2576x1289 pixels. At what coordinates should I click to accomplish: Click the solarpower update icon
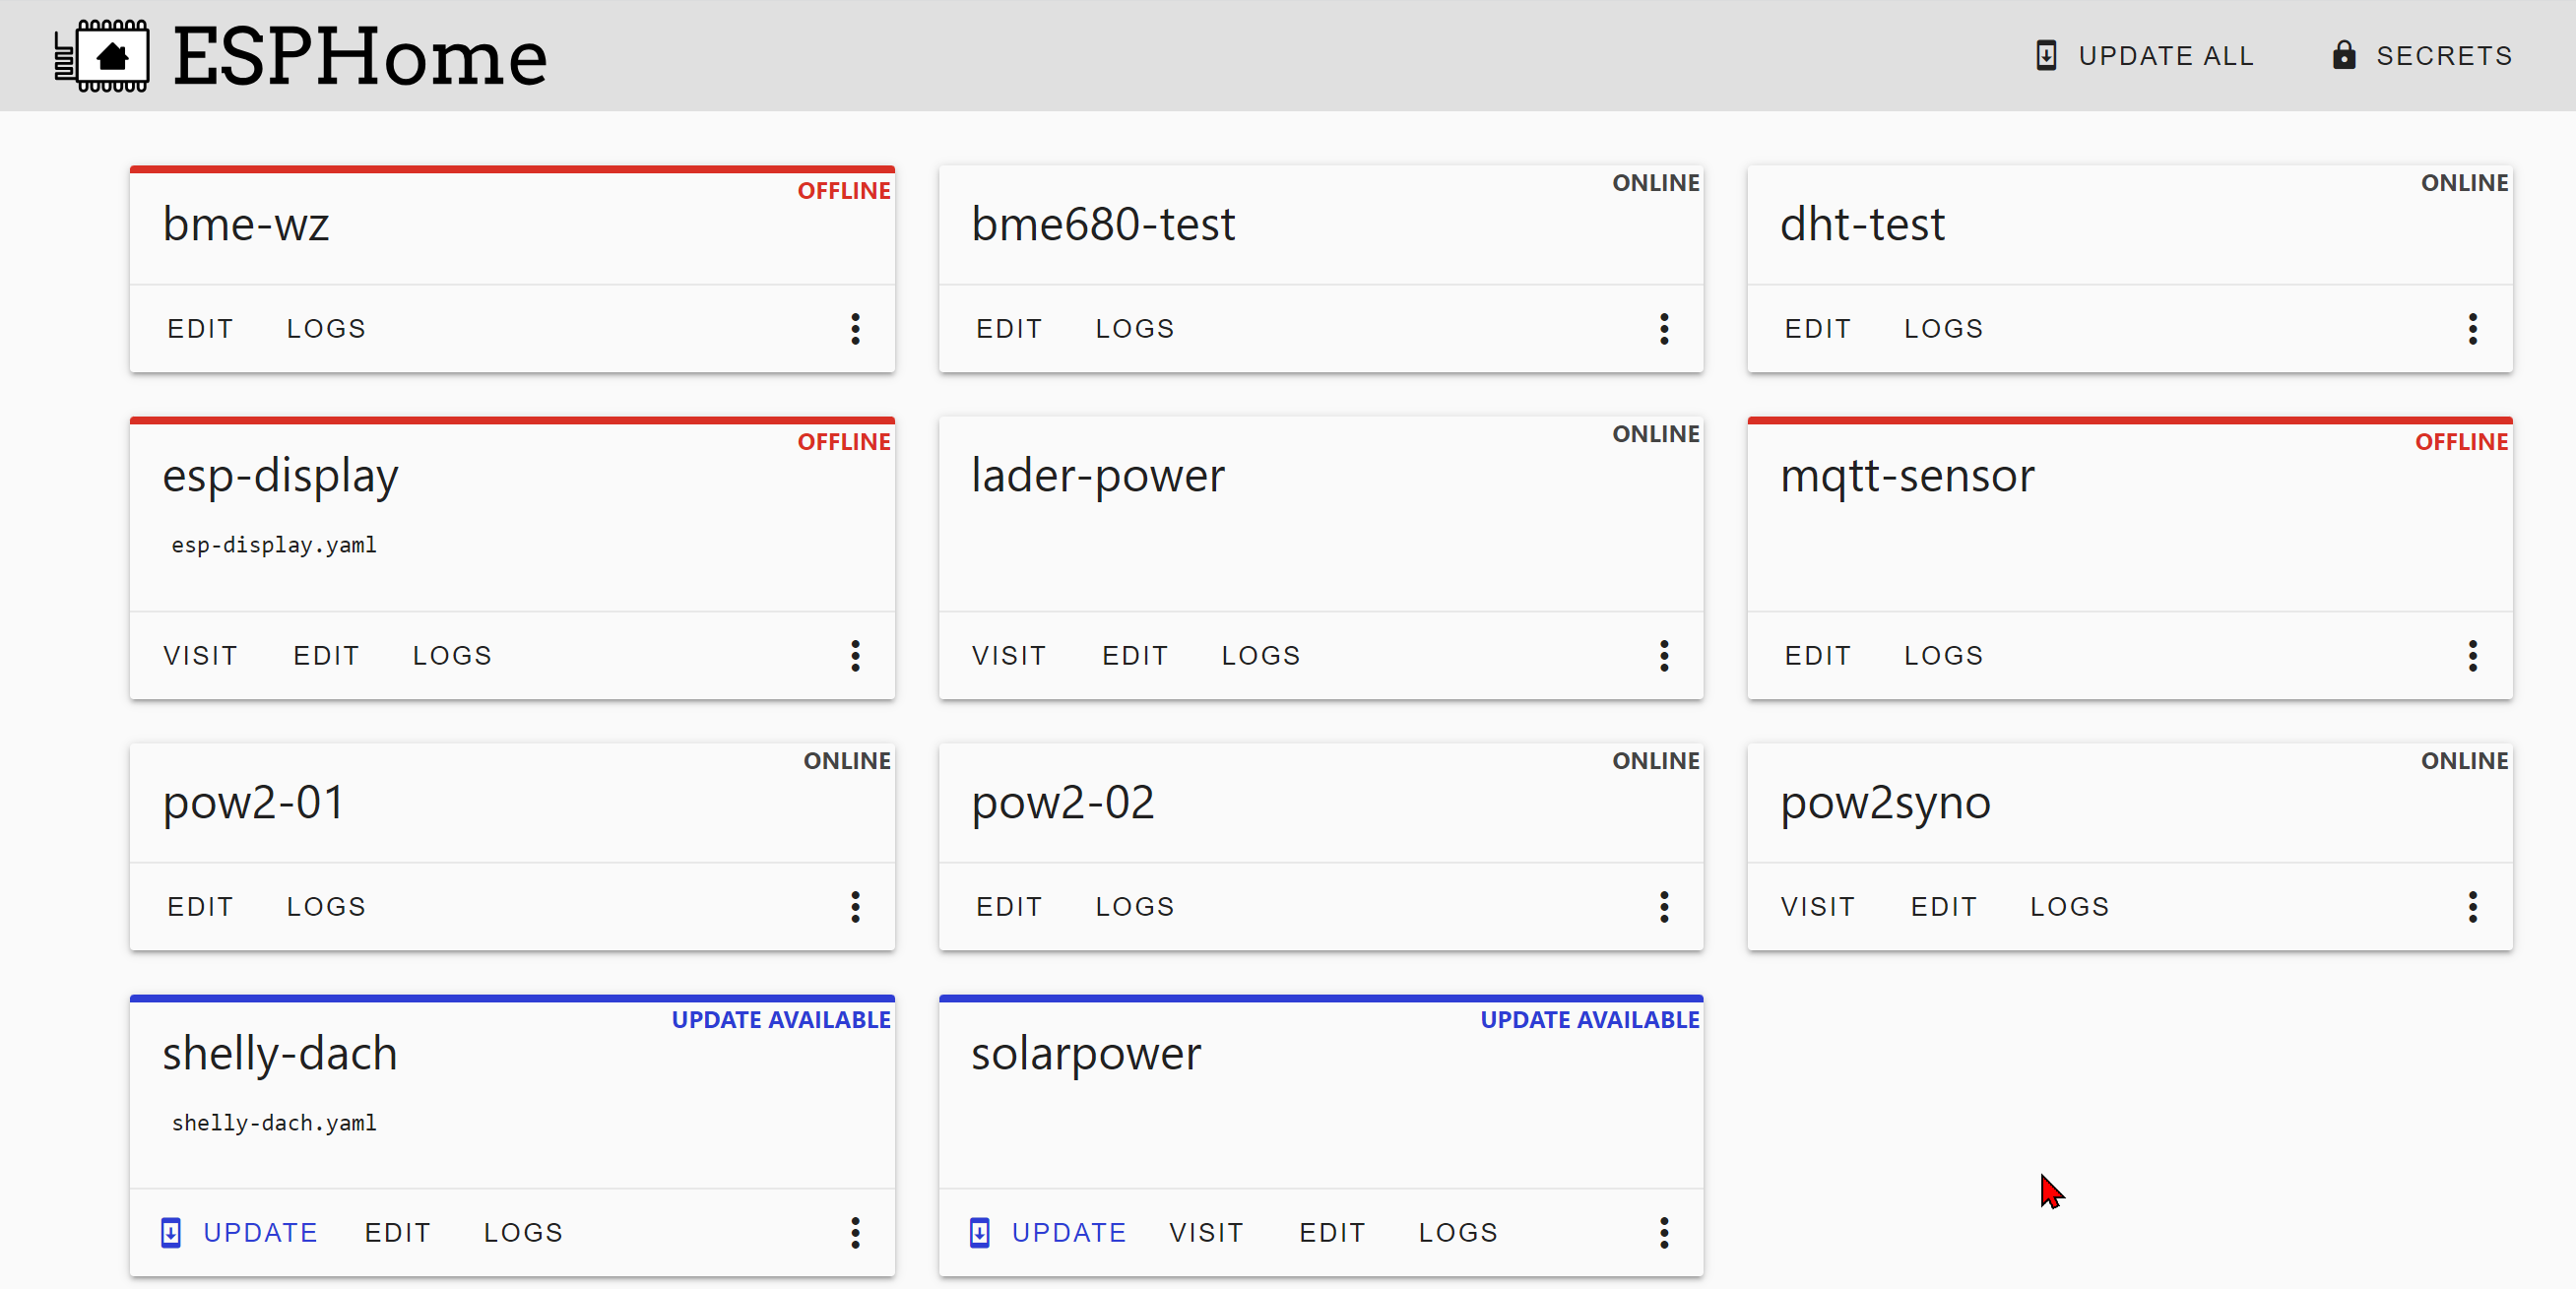pyautogui.click(x=979, y=1232)
